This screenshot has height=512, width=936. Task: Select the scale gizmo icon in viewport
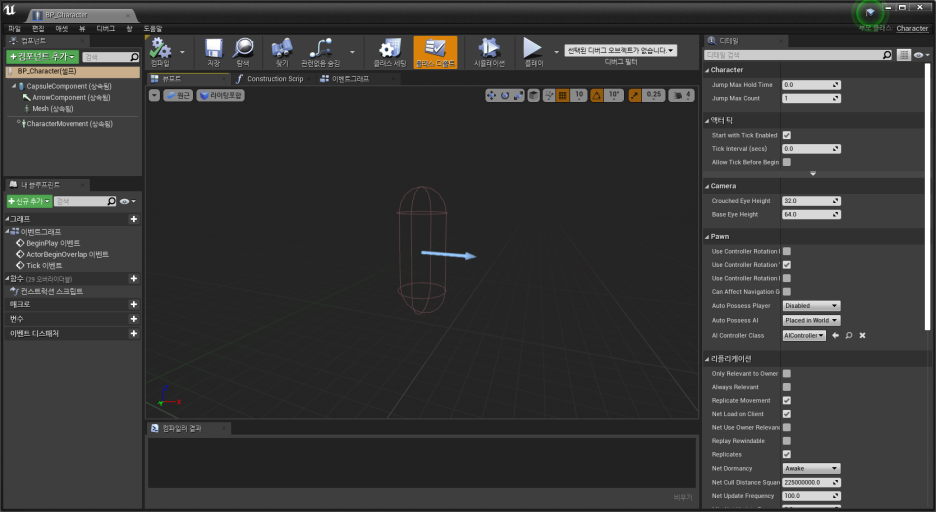518,95
